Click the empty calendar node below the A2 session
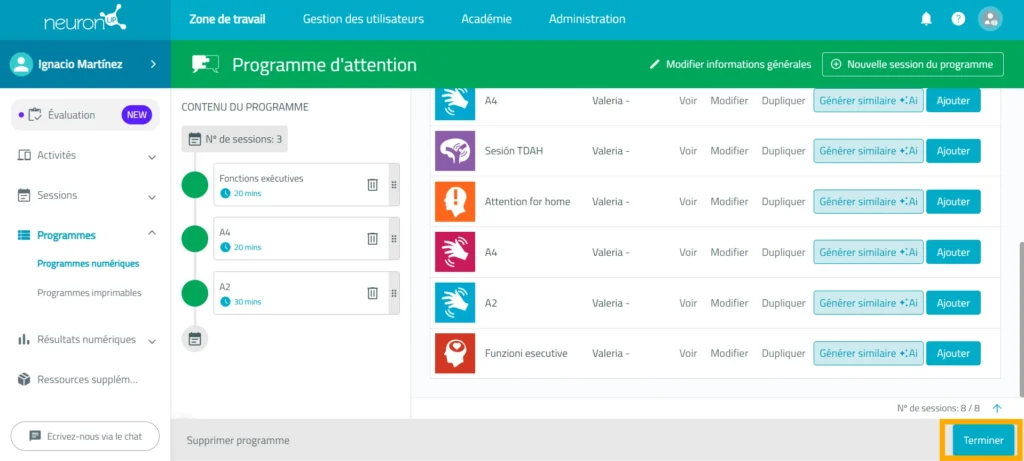The width and height of the screenshot is (1024, 461). 195,339
